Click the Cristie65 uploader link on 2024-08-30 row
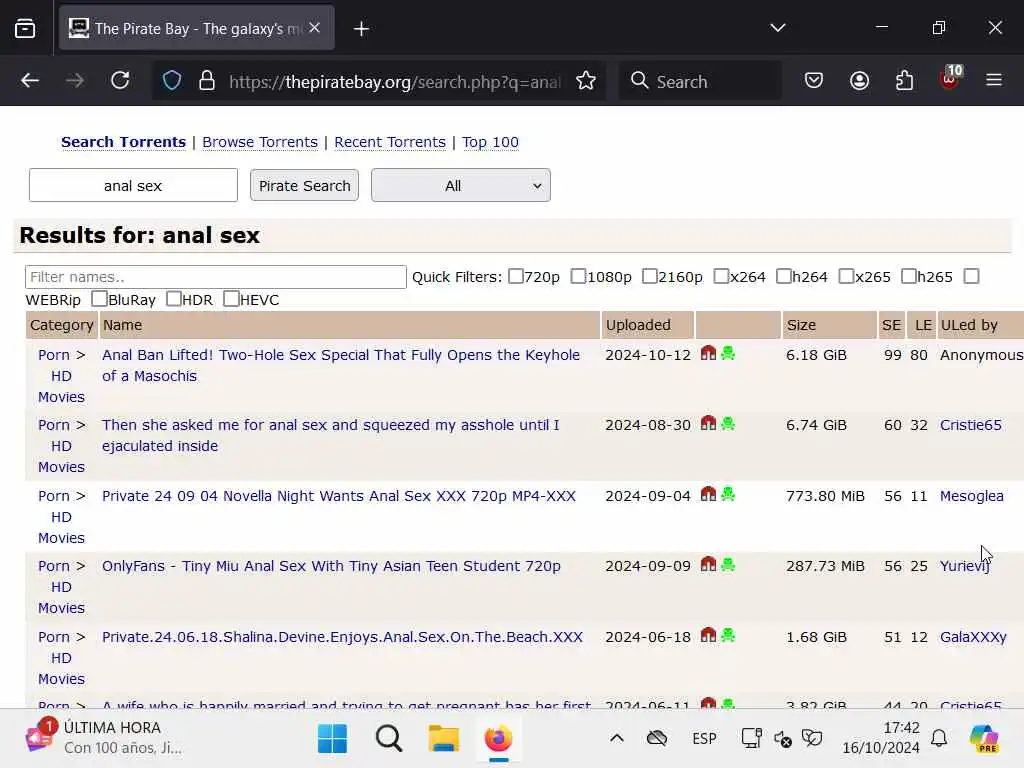This screenshot has height=768, width=1024. (970, 425)
